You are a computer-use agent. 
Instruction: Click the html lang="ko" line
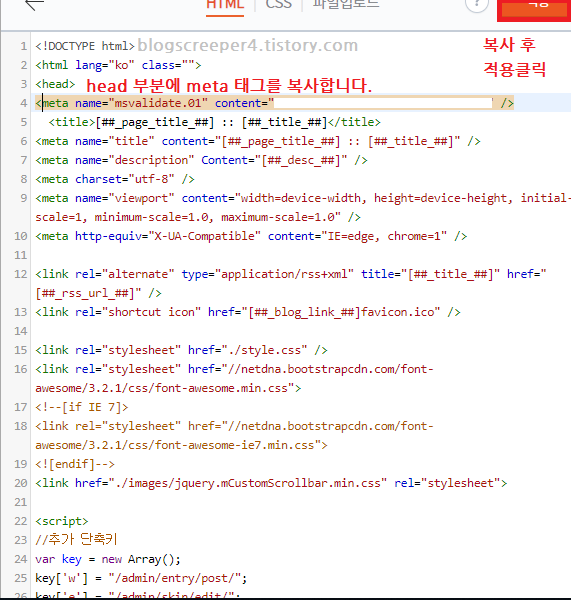(x=118, y=65)
